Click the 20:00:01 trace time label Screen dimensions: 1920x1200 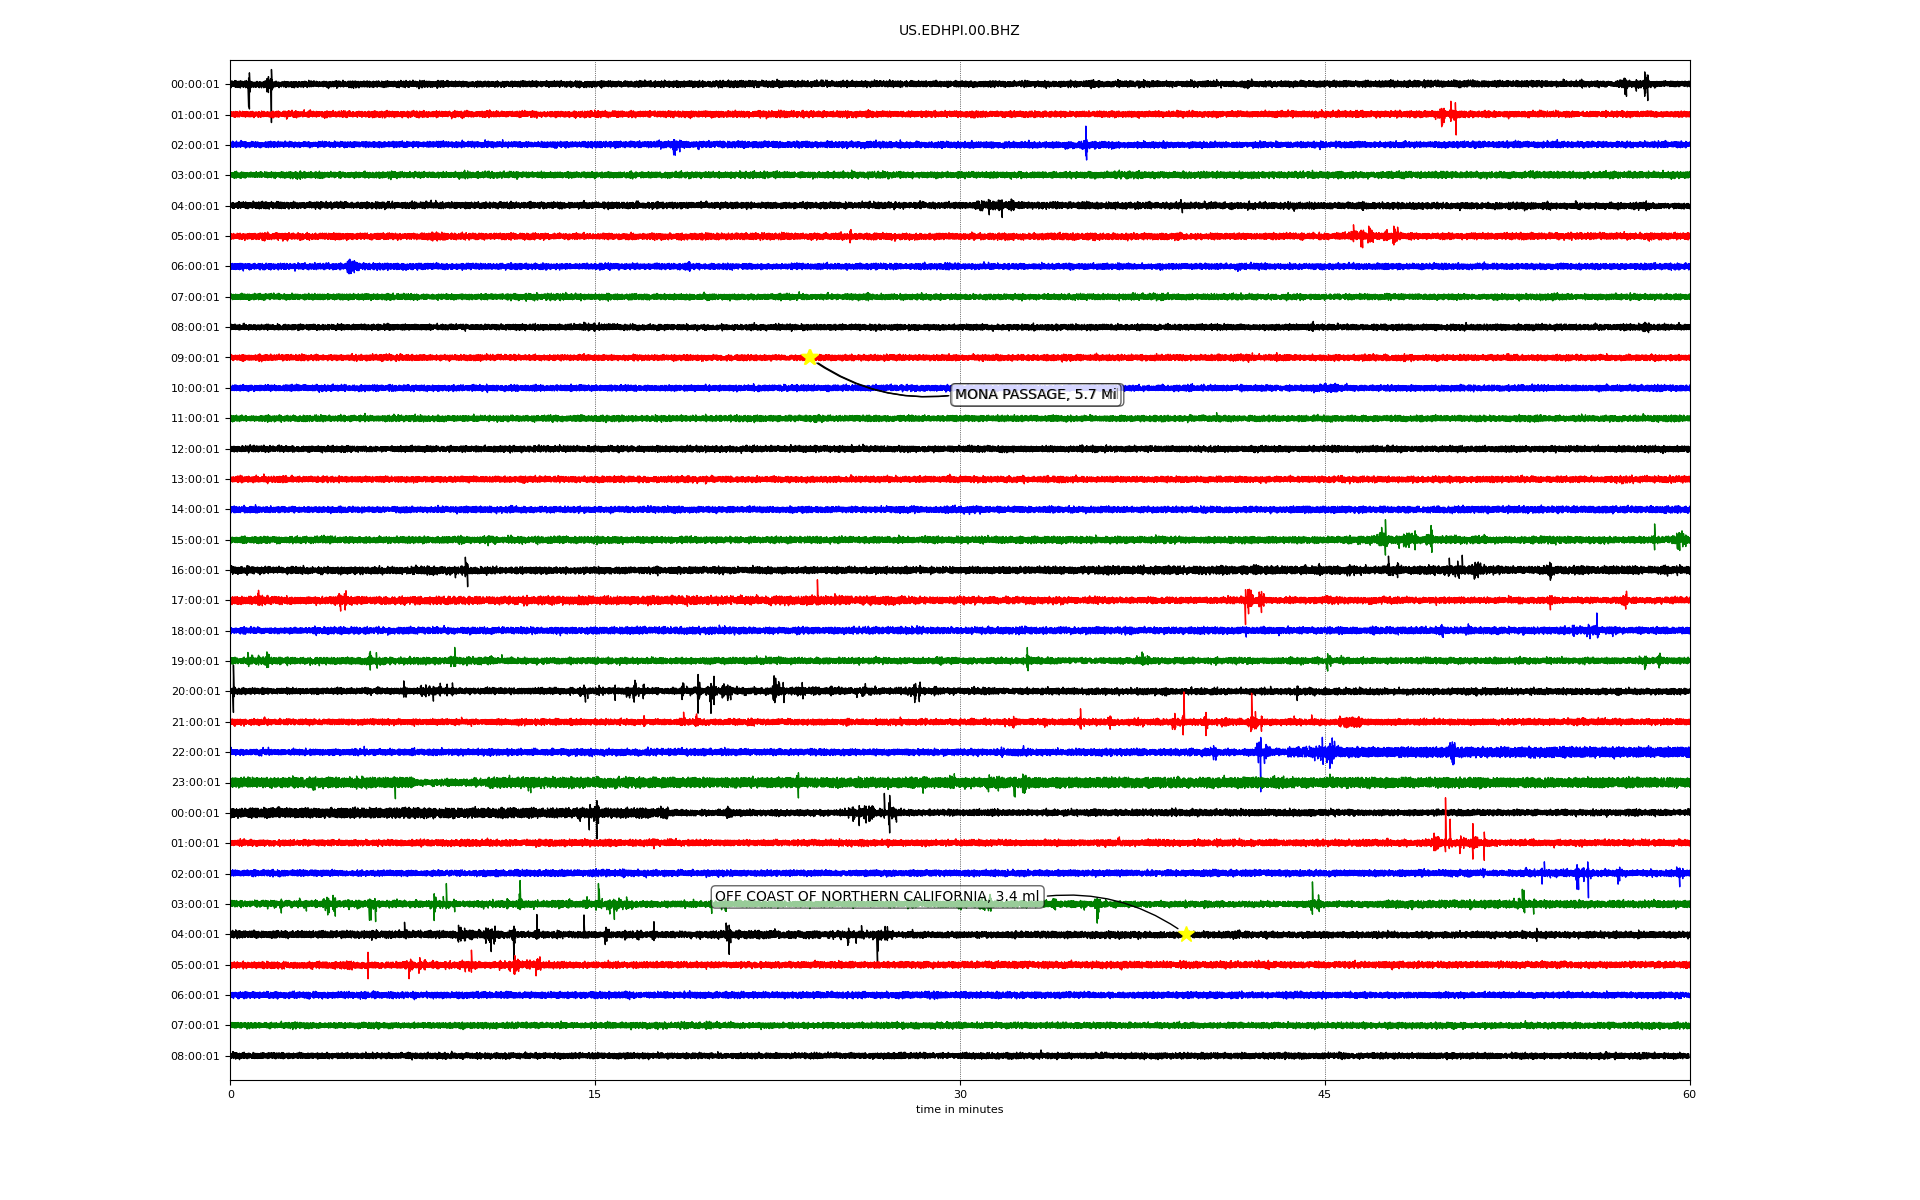(x=195, y=692)
